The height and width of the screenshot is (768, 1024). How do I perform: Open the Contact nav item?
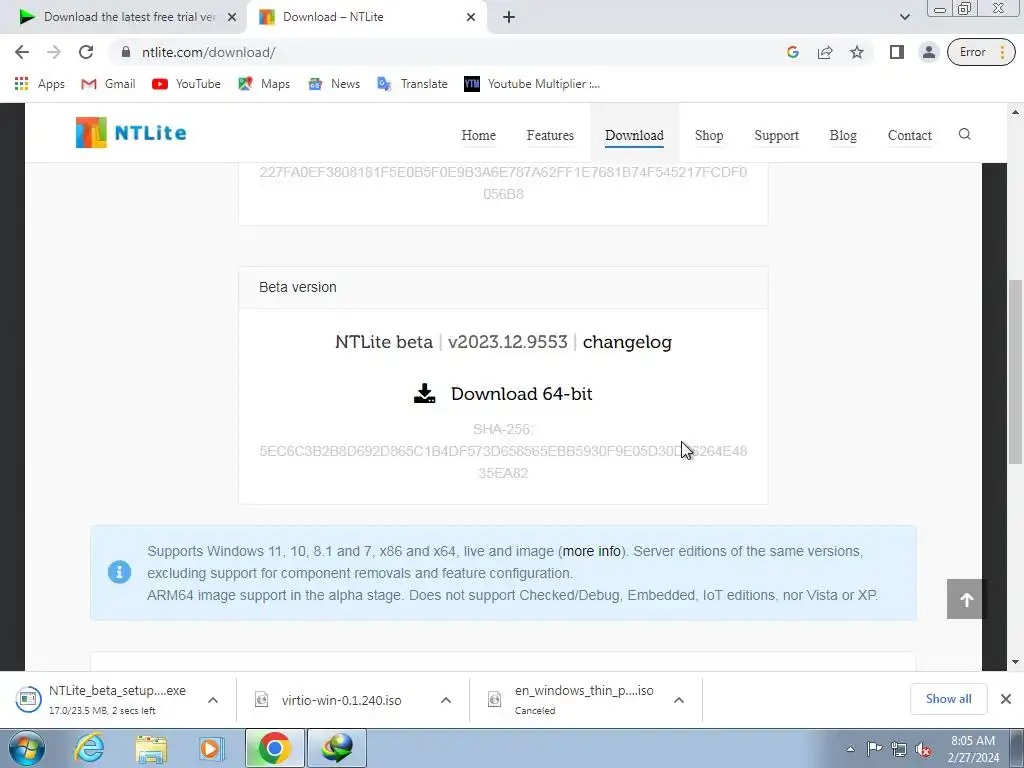coord(910,135)
